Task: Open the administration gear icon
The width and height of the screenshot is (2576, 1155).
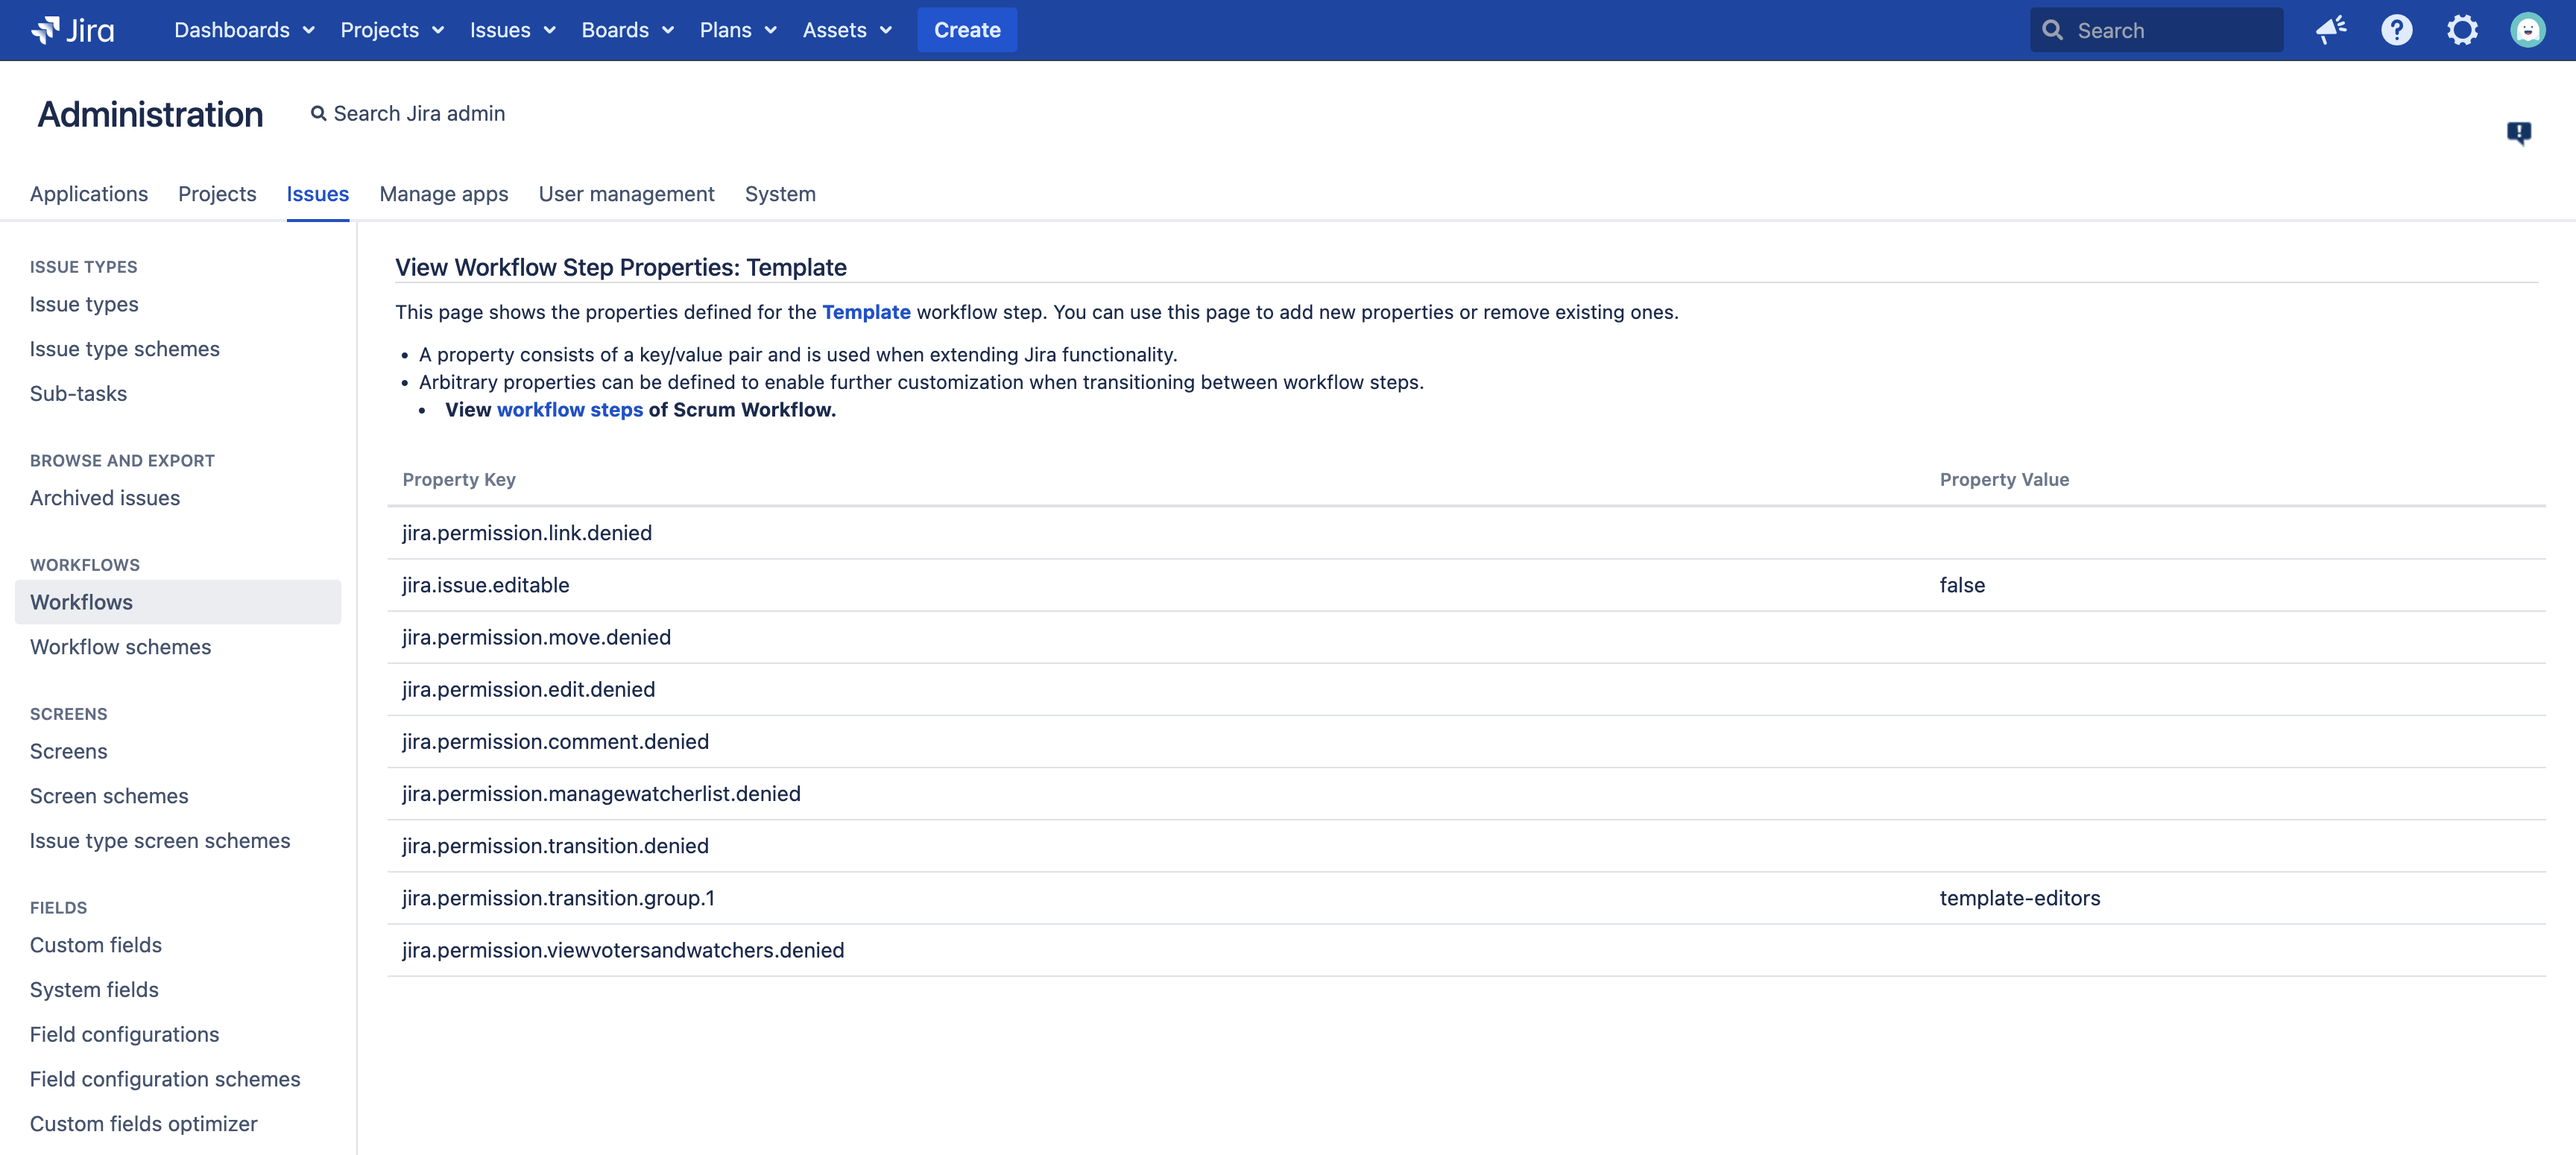Action: [x=2462, y=30]
